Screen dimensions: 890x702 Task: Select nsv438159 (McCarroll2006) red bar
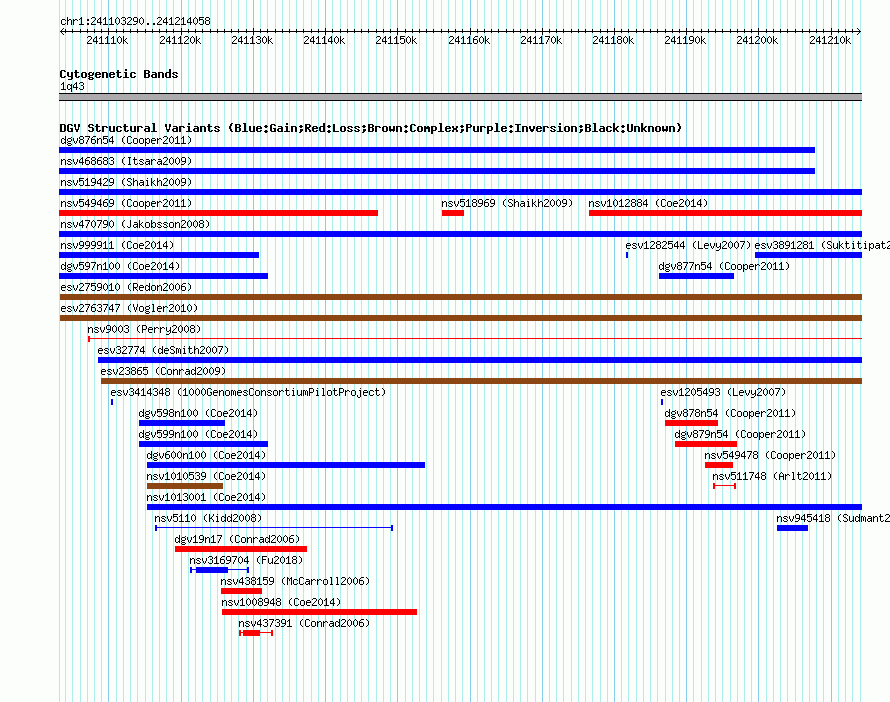tap(241, 591)
